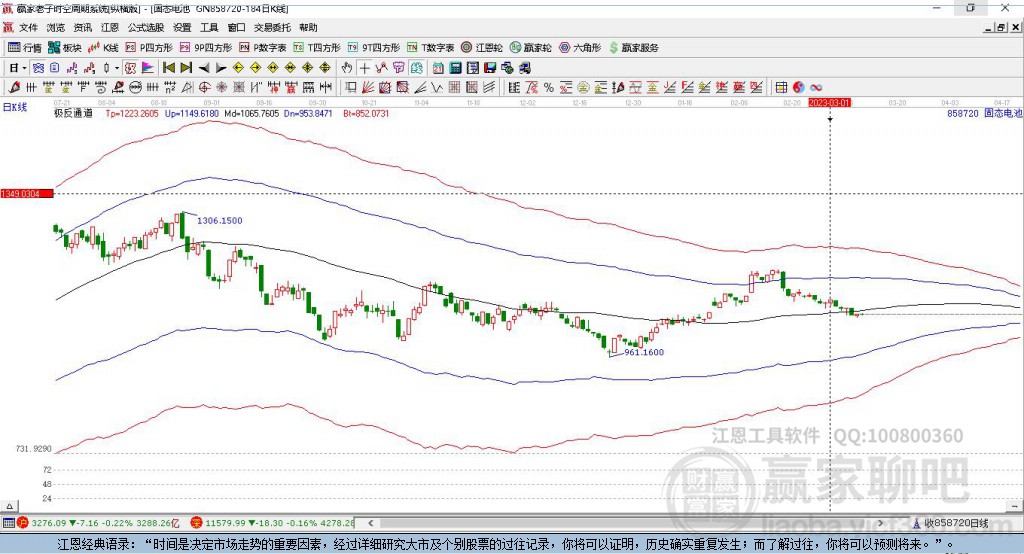The width and height of the screenshot is (1024, 554).
Task: Click the hand pan tool icon
Action: click(347, 68)
